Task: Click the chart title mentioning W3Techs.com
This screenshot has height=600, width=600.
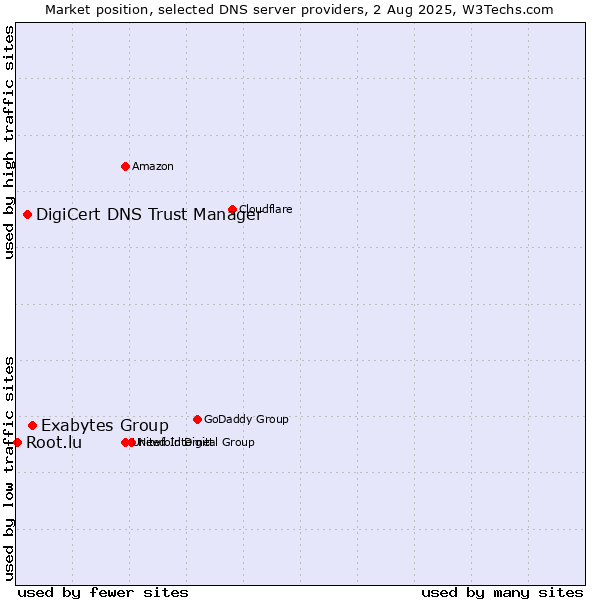Action: [299, 10]
